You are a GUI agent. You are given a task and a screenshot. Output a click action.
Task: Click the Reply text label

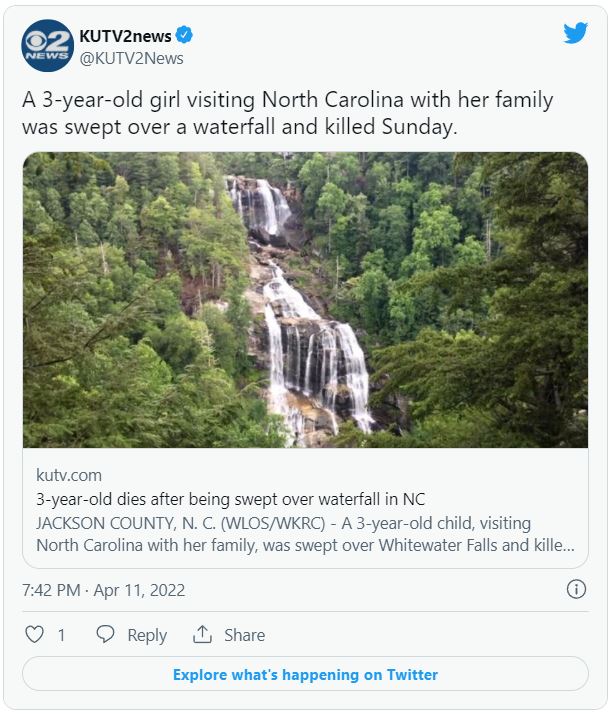pyautogui.click(x=147, y=635)
